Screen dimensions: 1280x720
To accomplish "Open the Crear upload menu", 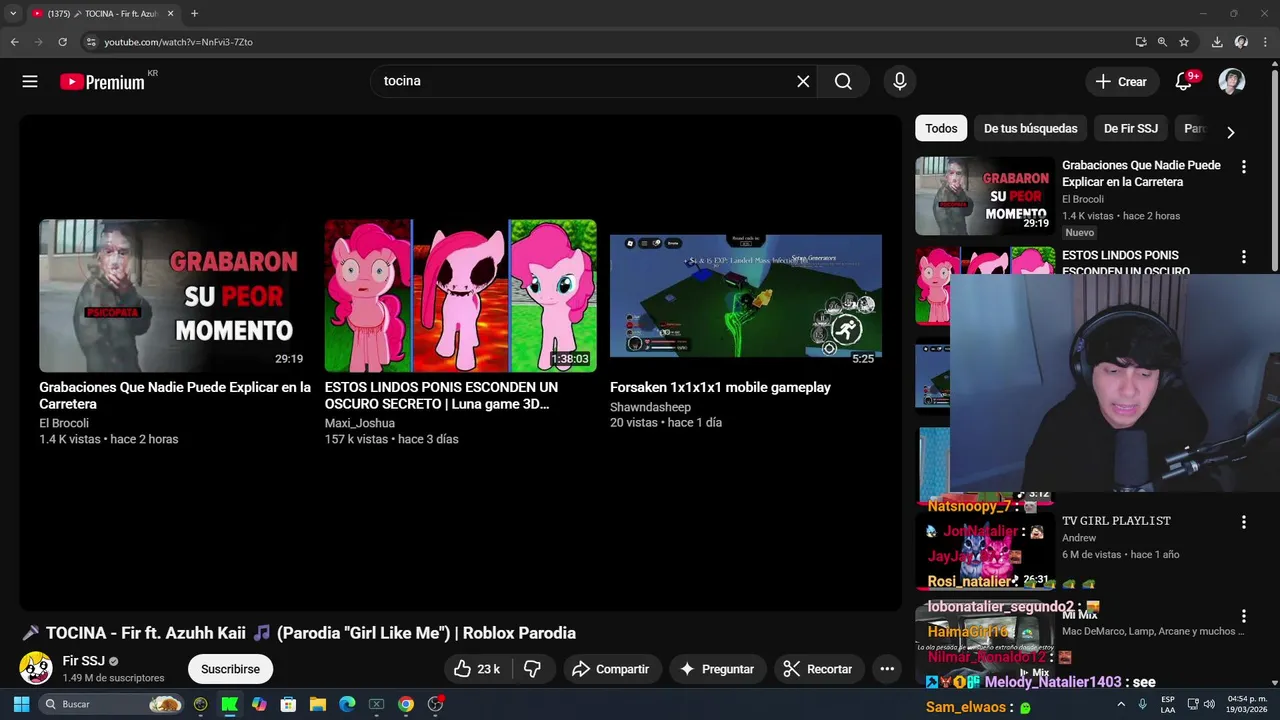I will (1122, 82).
